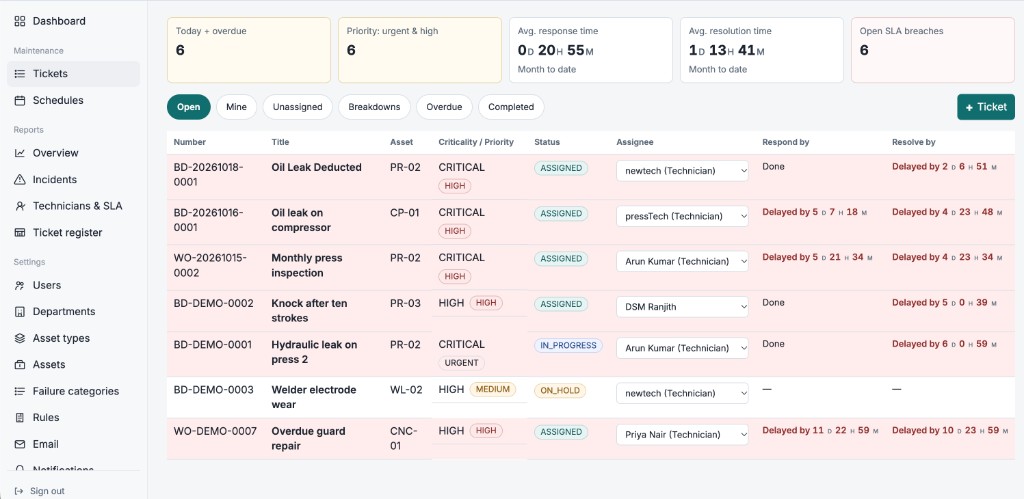Click the Sign out arrow icon
Viewport: 1024px width, 499px height.
(19, 491)
